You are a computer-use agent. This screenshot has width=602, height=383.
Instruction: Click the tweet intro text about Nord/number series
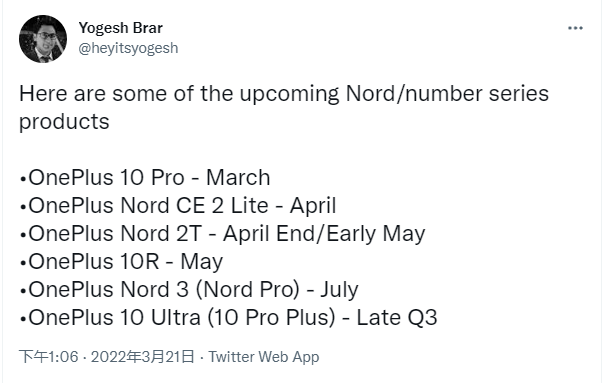(x=284, y=107)
